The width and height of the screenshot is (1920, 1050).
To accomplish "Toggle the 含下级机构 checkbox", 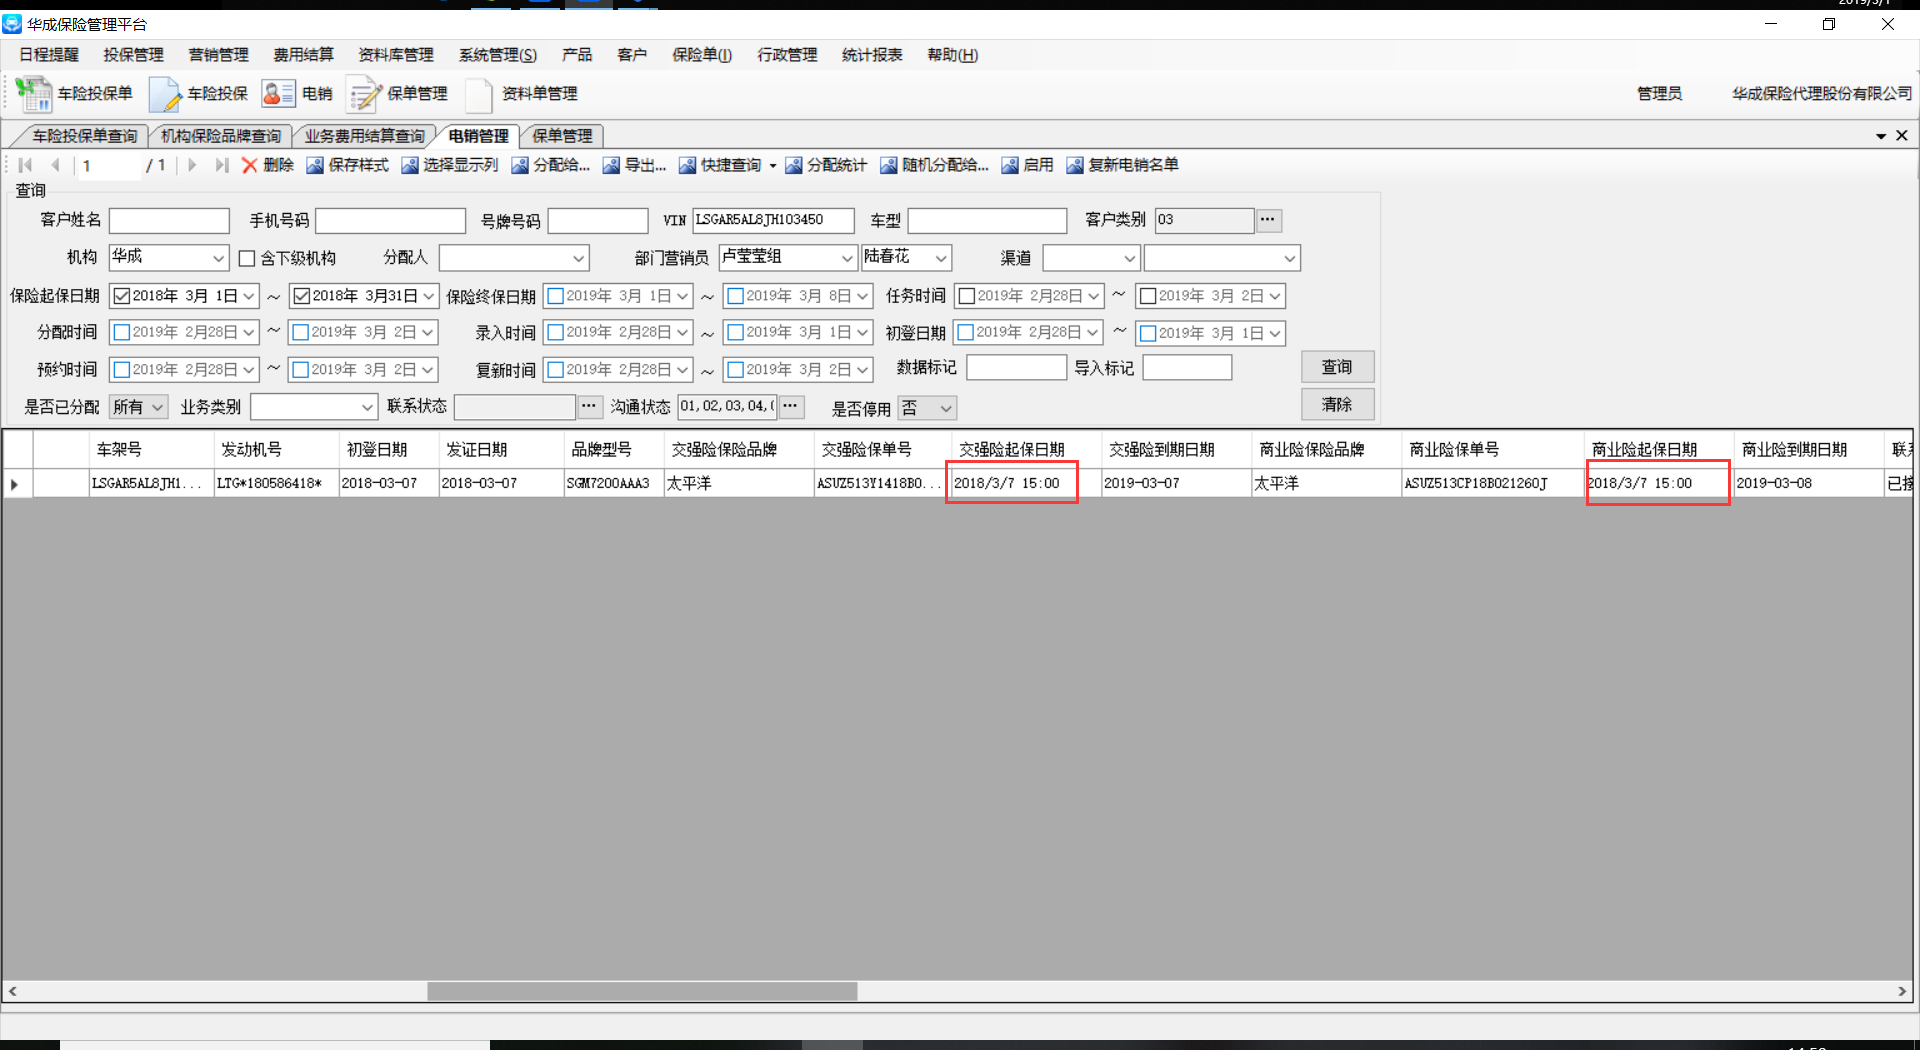I will coord(247,259).
